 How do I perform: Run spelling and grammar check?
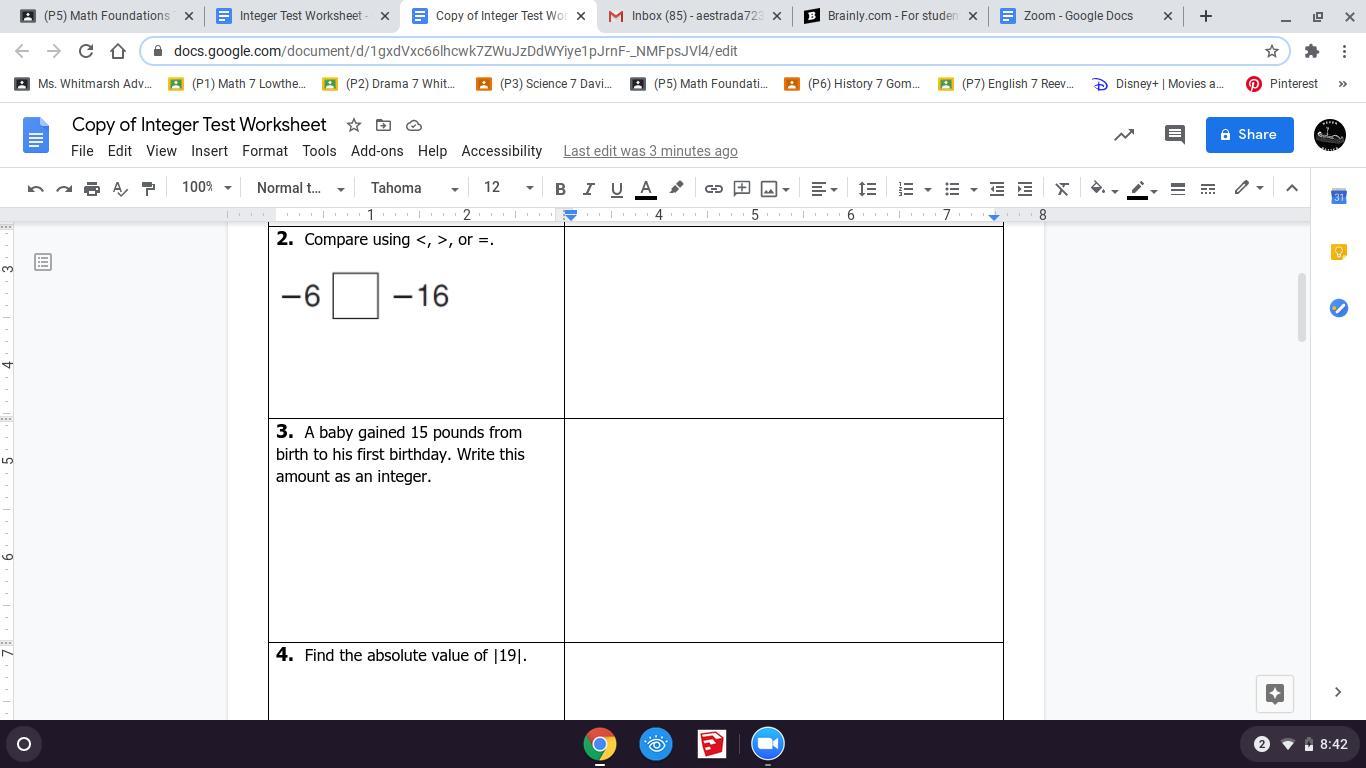tap(120, 188)
